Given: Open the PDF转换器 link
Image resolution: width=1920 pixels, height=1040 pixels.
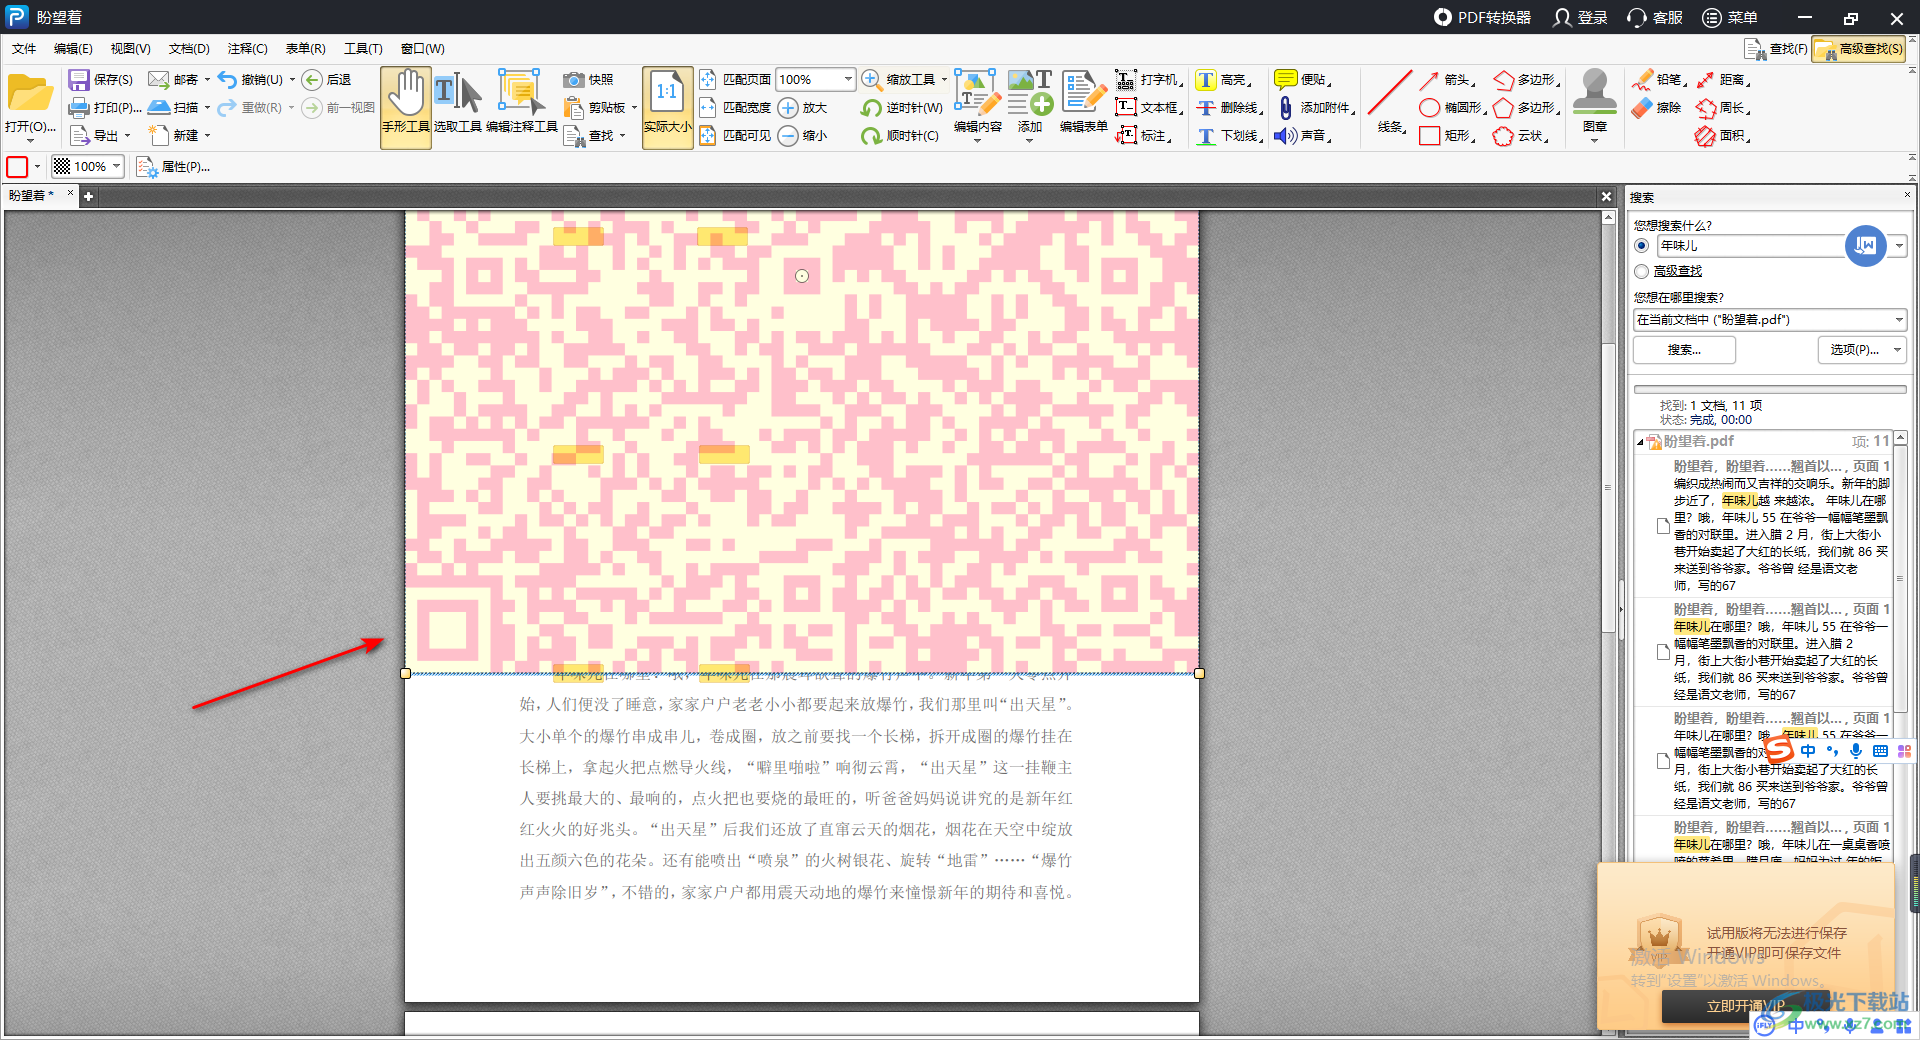Looking at the screenshot, I should coord(1482,17).
